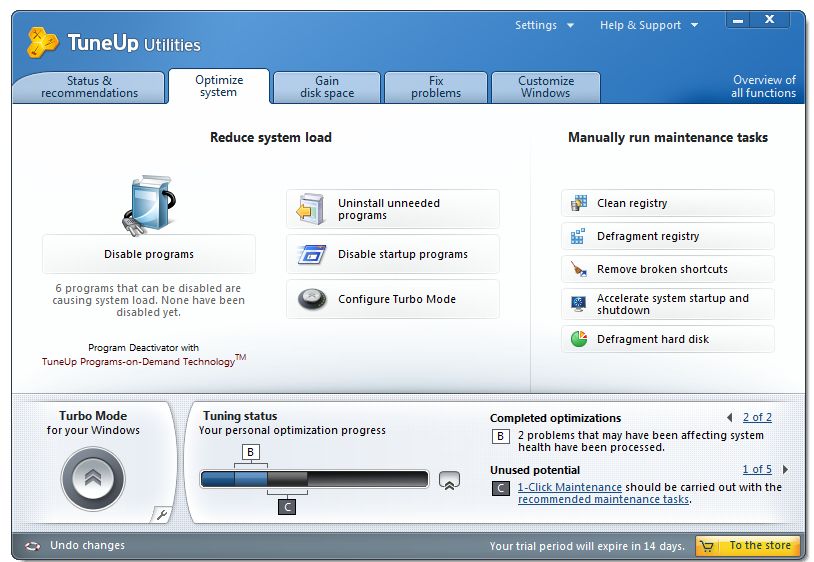Image resolution: width=814 pixels, height=562 pixels.
Task: Click Uninstall unneeded programs
Action: (393, 209)
